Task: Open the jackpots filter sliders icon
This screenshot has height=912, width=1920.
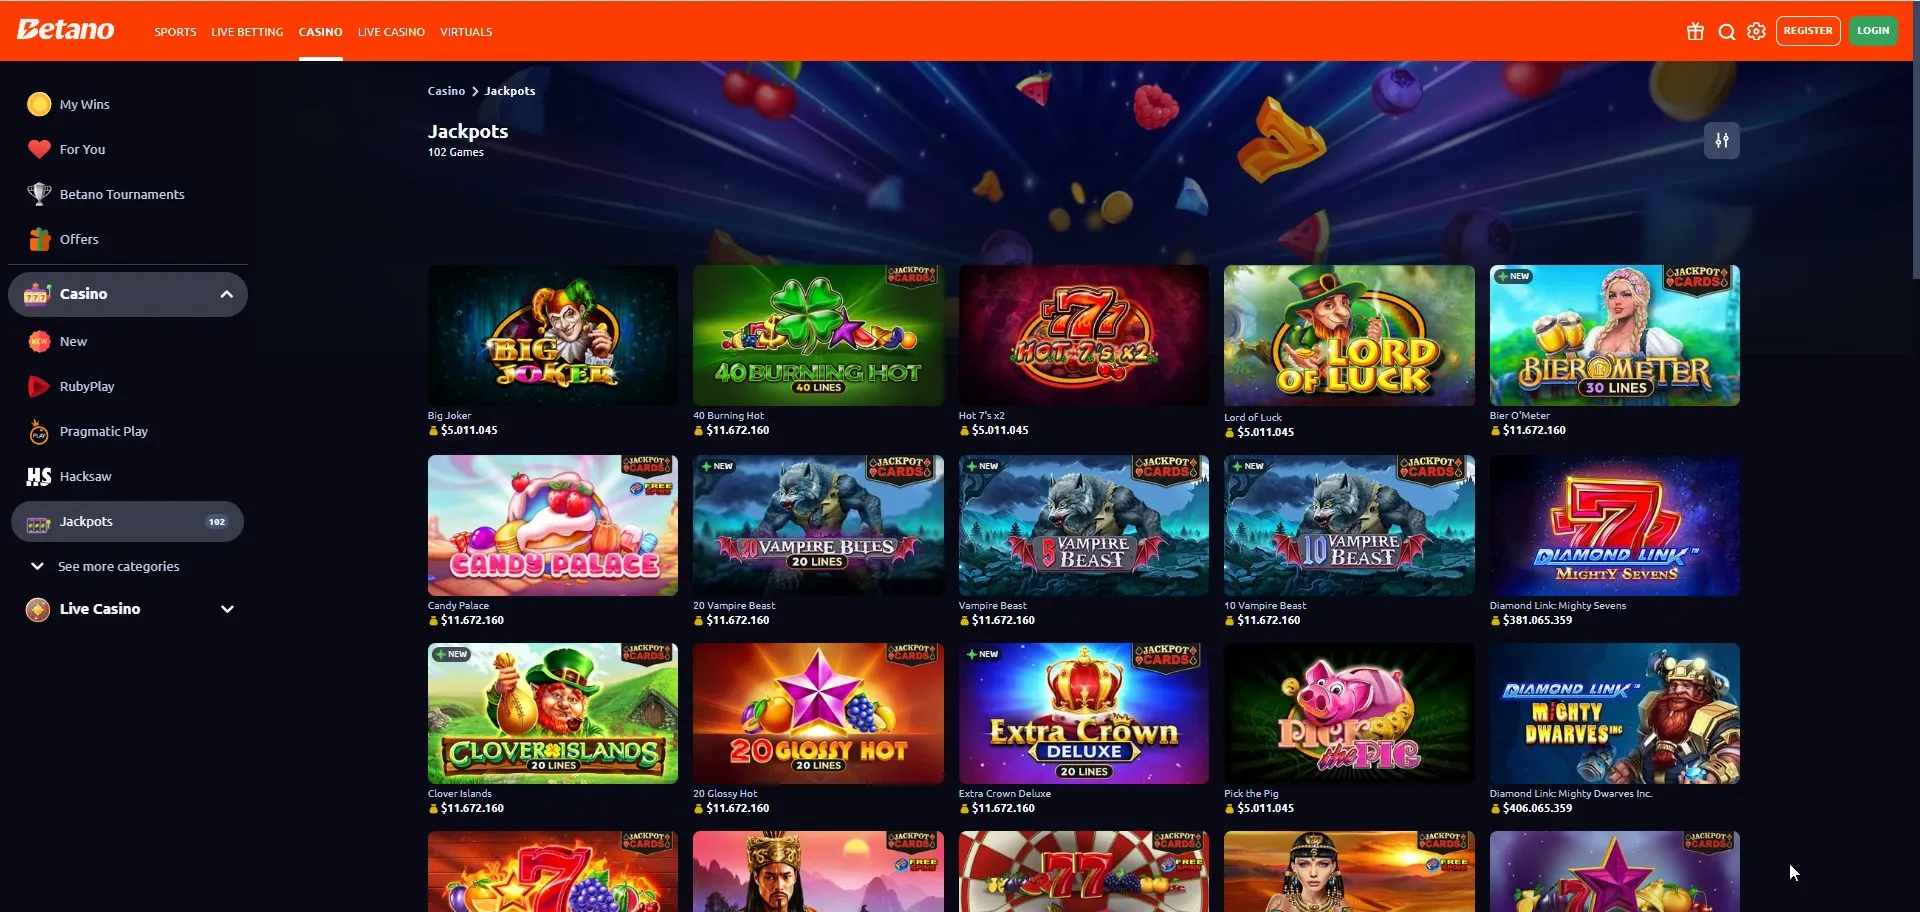Action: tap(1722, 141)
